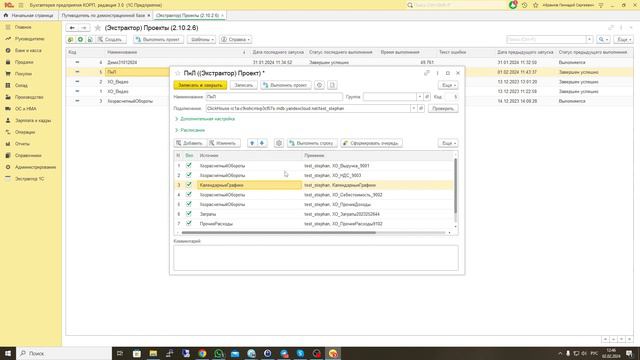Click Добавить button above rows table
The image size is (640, 360).
(x=189, y=143)
